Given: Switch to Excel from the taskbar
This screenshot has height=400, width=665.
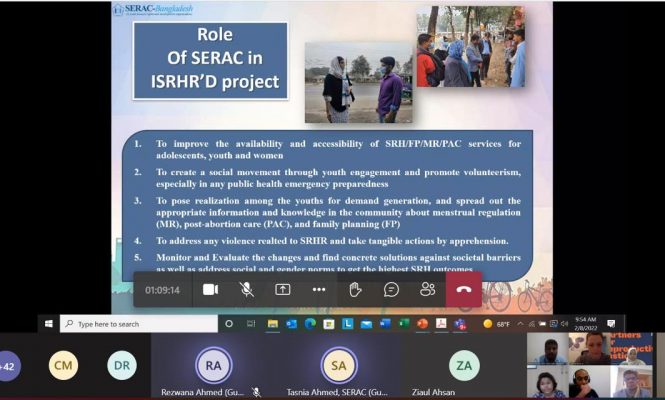Looking at the screenshot, I should [x=404, y=324].
